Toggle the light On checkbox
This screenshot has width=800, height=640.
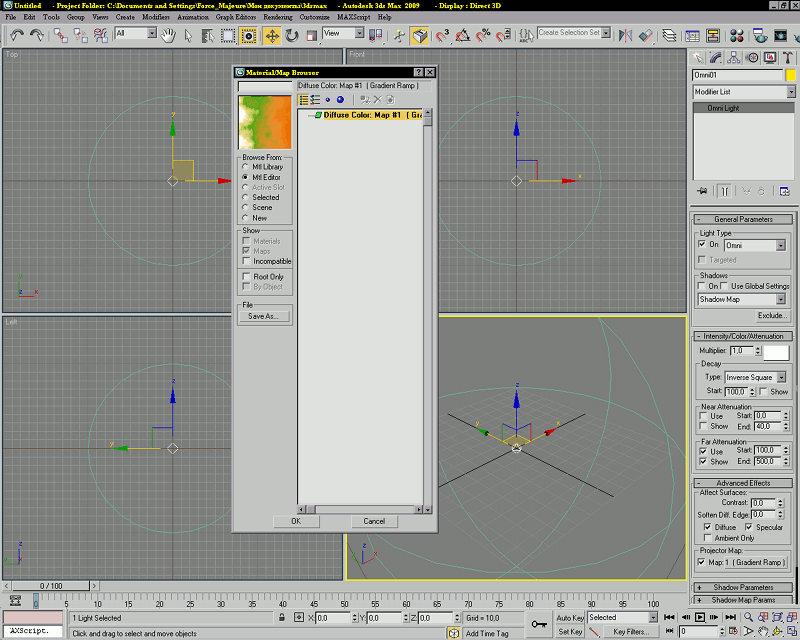coord(702,244)
